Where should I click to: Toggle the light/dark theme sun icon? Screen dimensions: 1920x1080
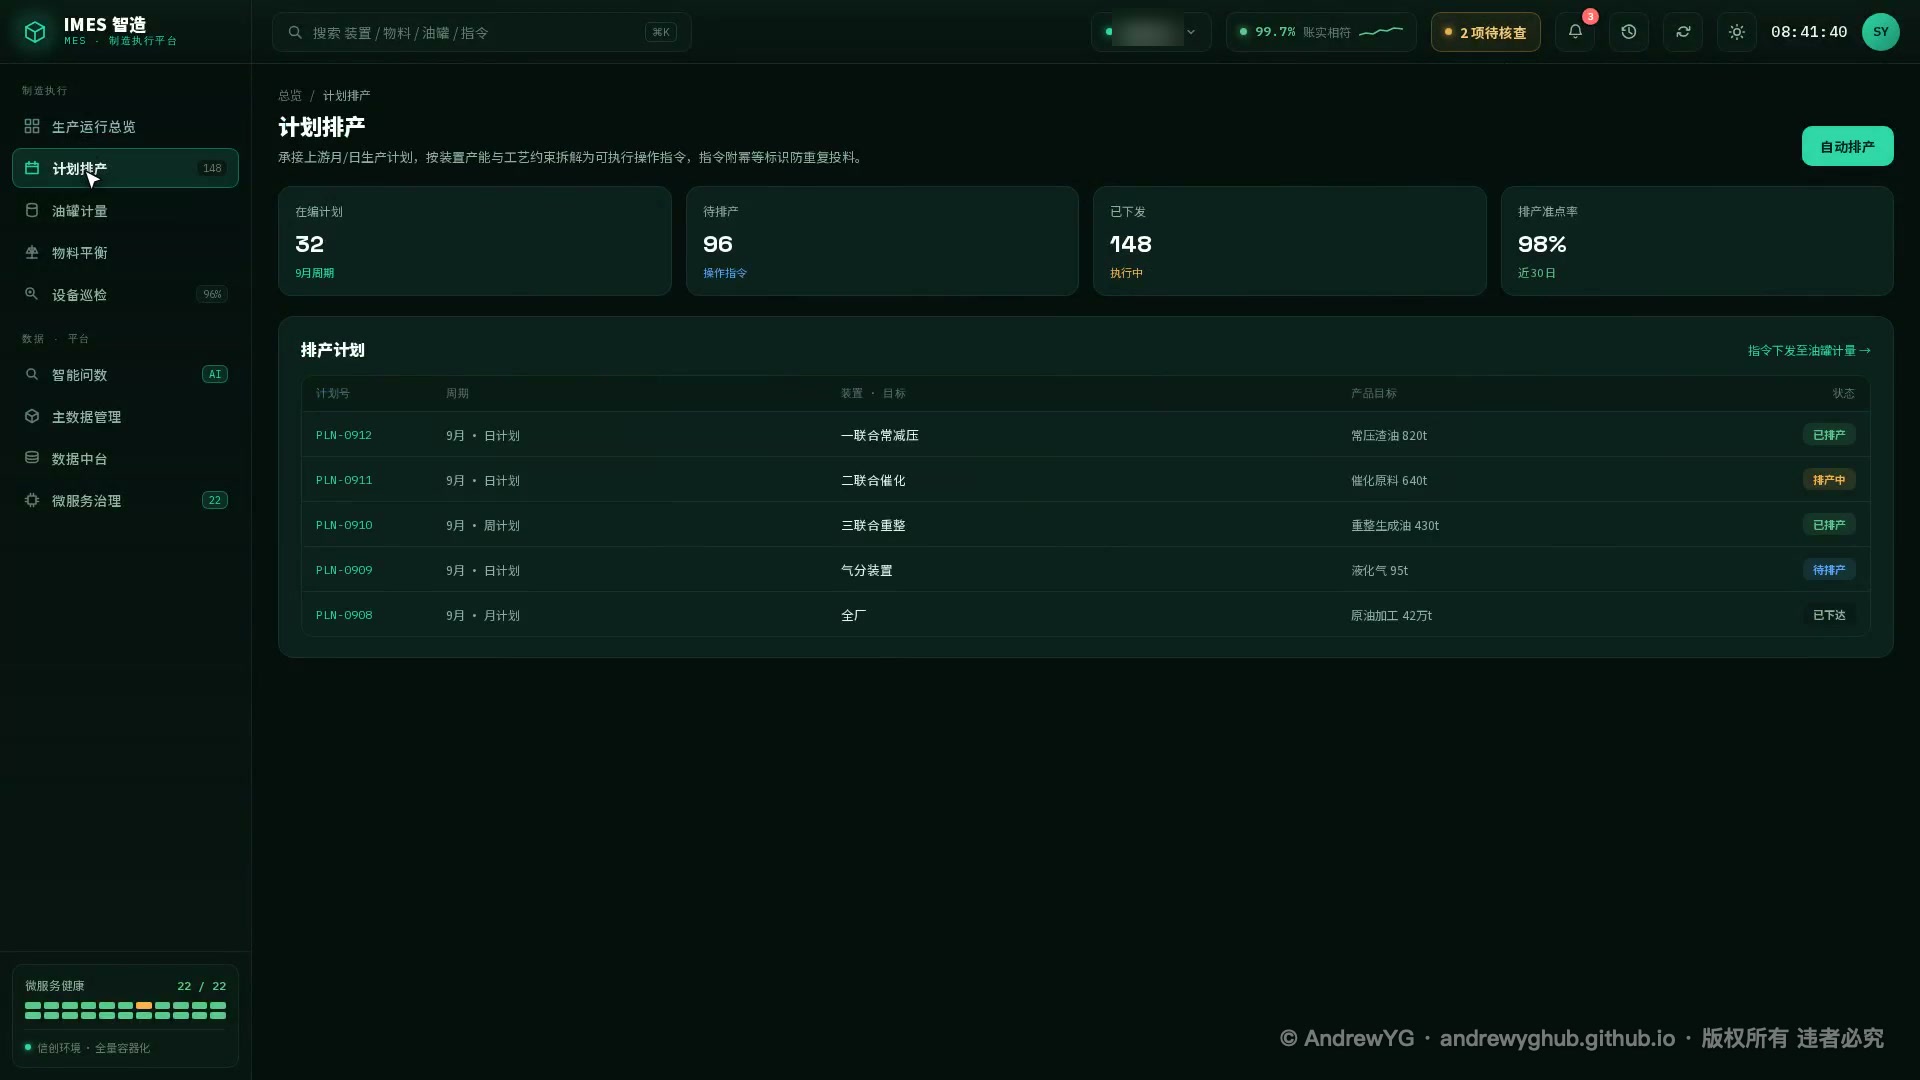[x=1737, y=32]
